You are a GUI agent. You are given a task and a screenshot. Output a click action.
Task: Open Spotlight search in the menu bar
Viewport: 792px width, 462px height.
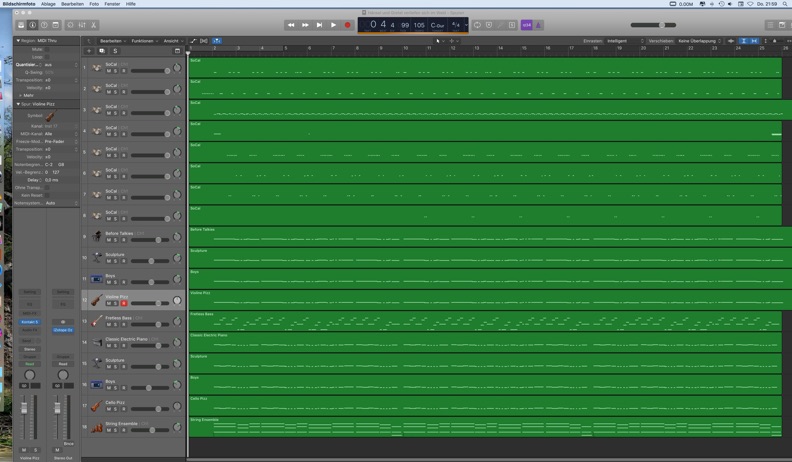pos(785,4)
